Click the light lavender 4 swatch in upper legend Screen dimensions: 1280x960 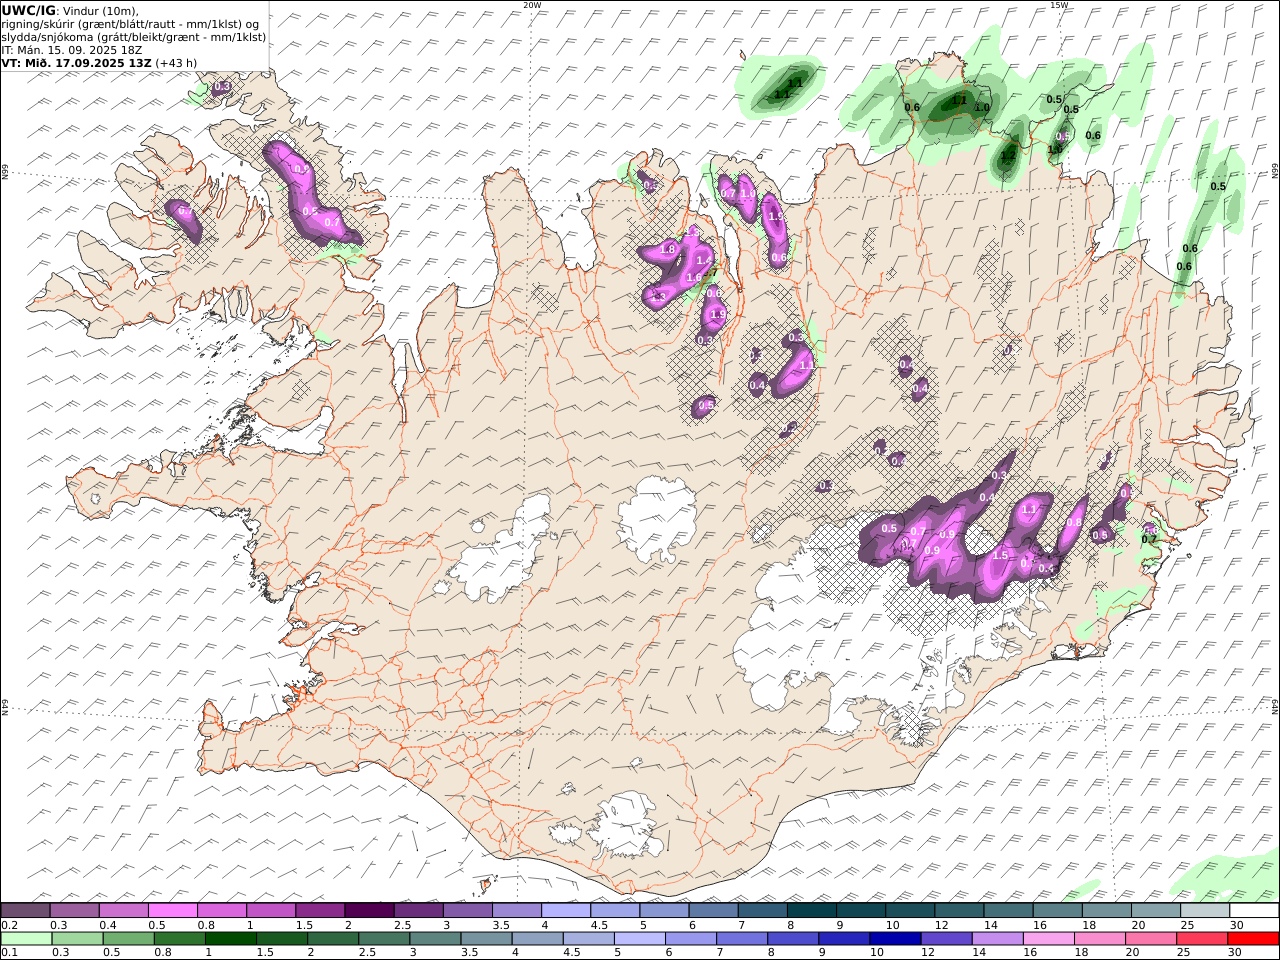pos(566,910)
